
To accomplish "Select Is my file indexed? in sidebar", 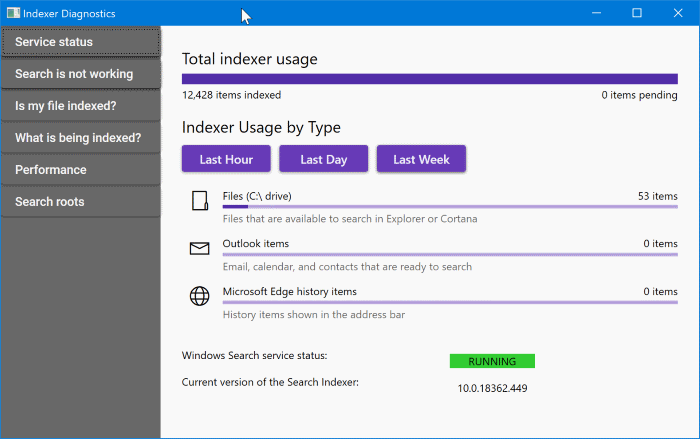I will pos(80,106).
